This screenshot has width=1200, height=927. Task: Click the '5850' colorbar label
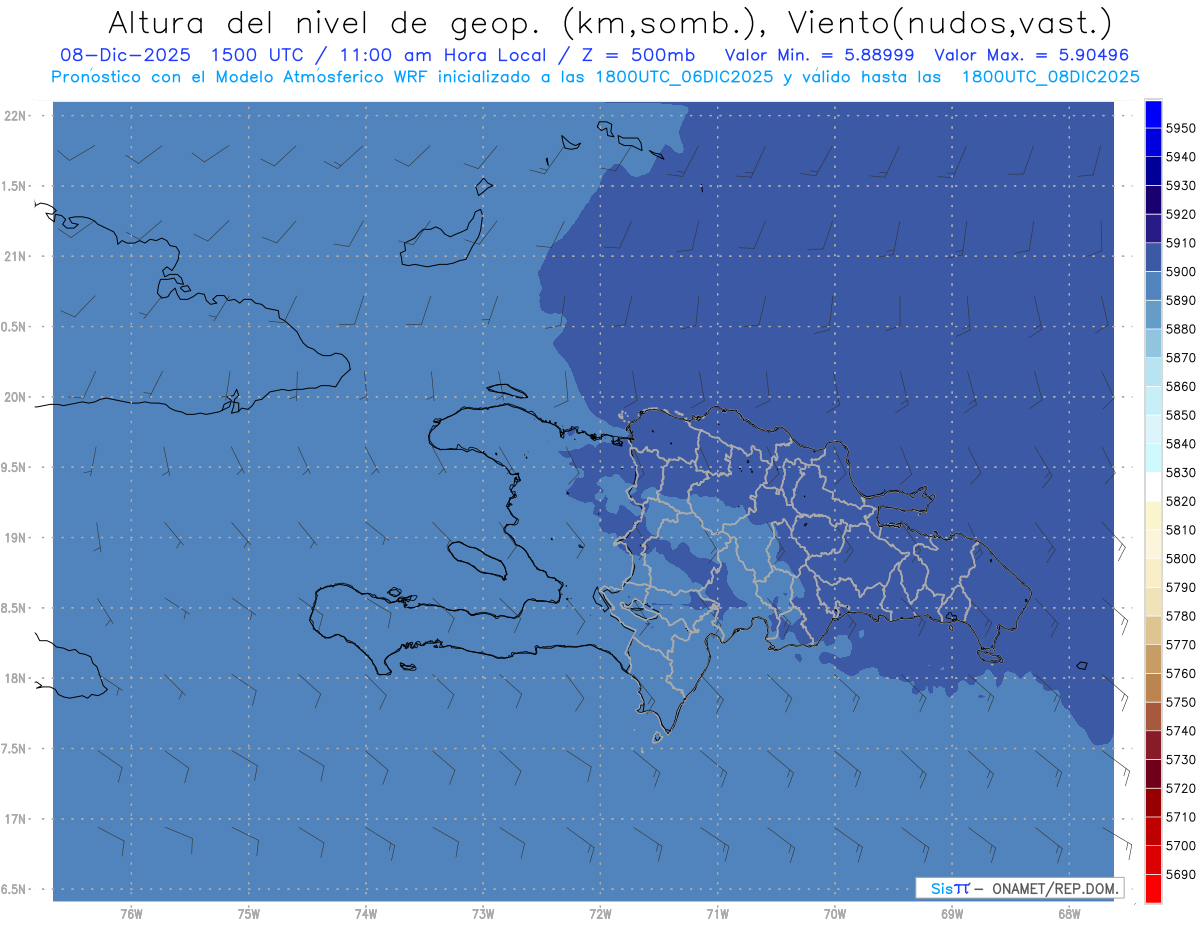click(1181, 415)
